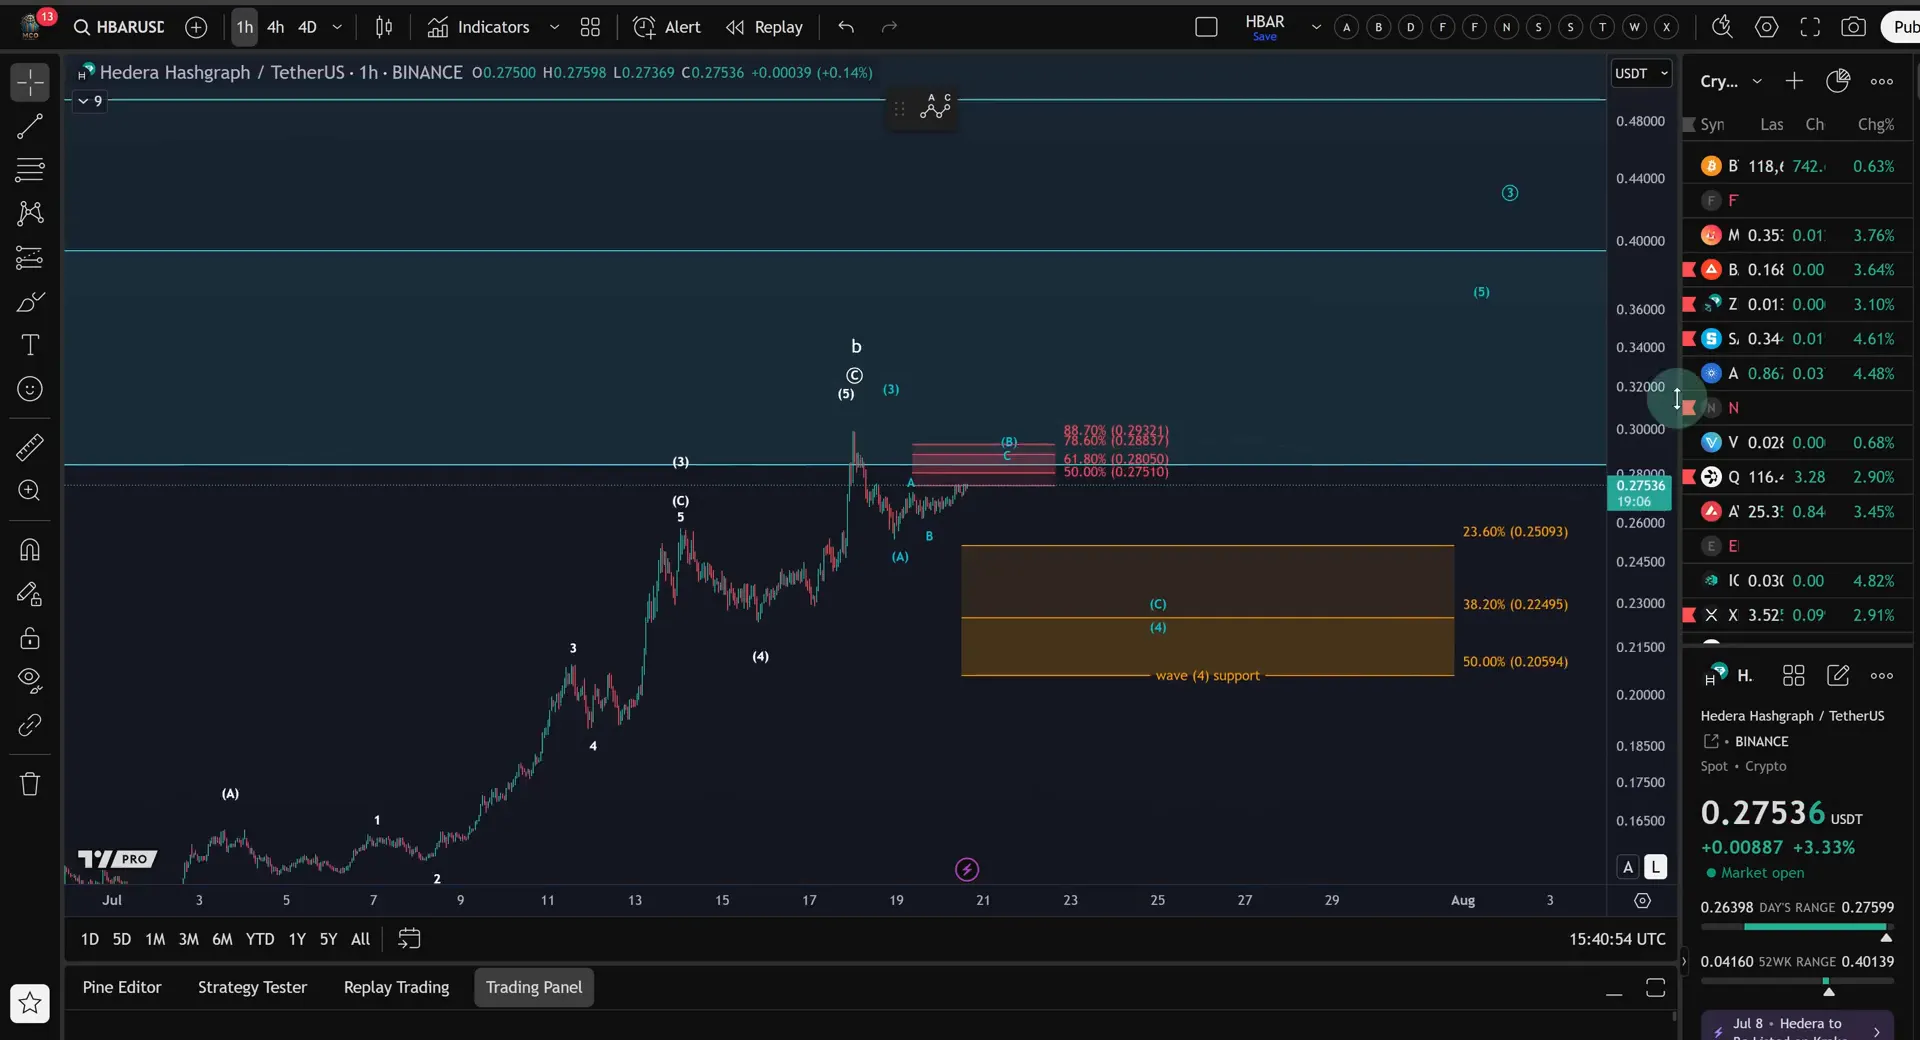Open the chart layout selector
Image resolution: width=1920 pixels, height=1040 pixels.
click(1207, 27)
